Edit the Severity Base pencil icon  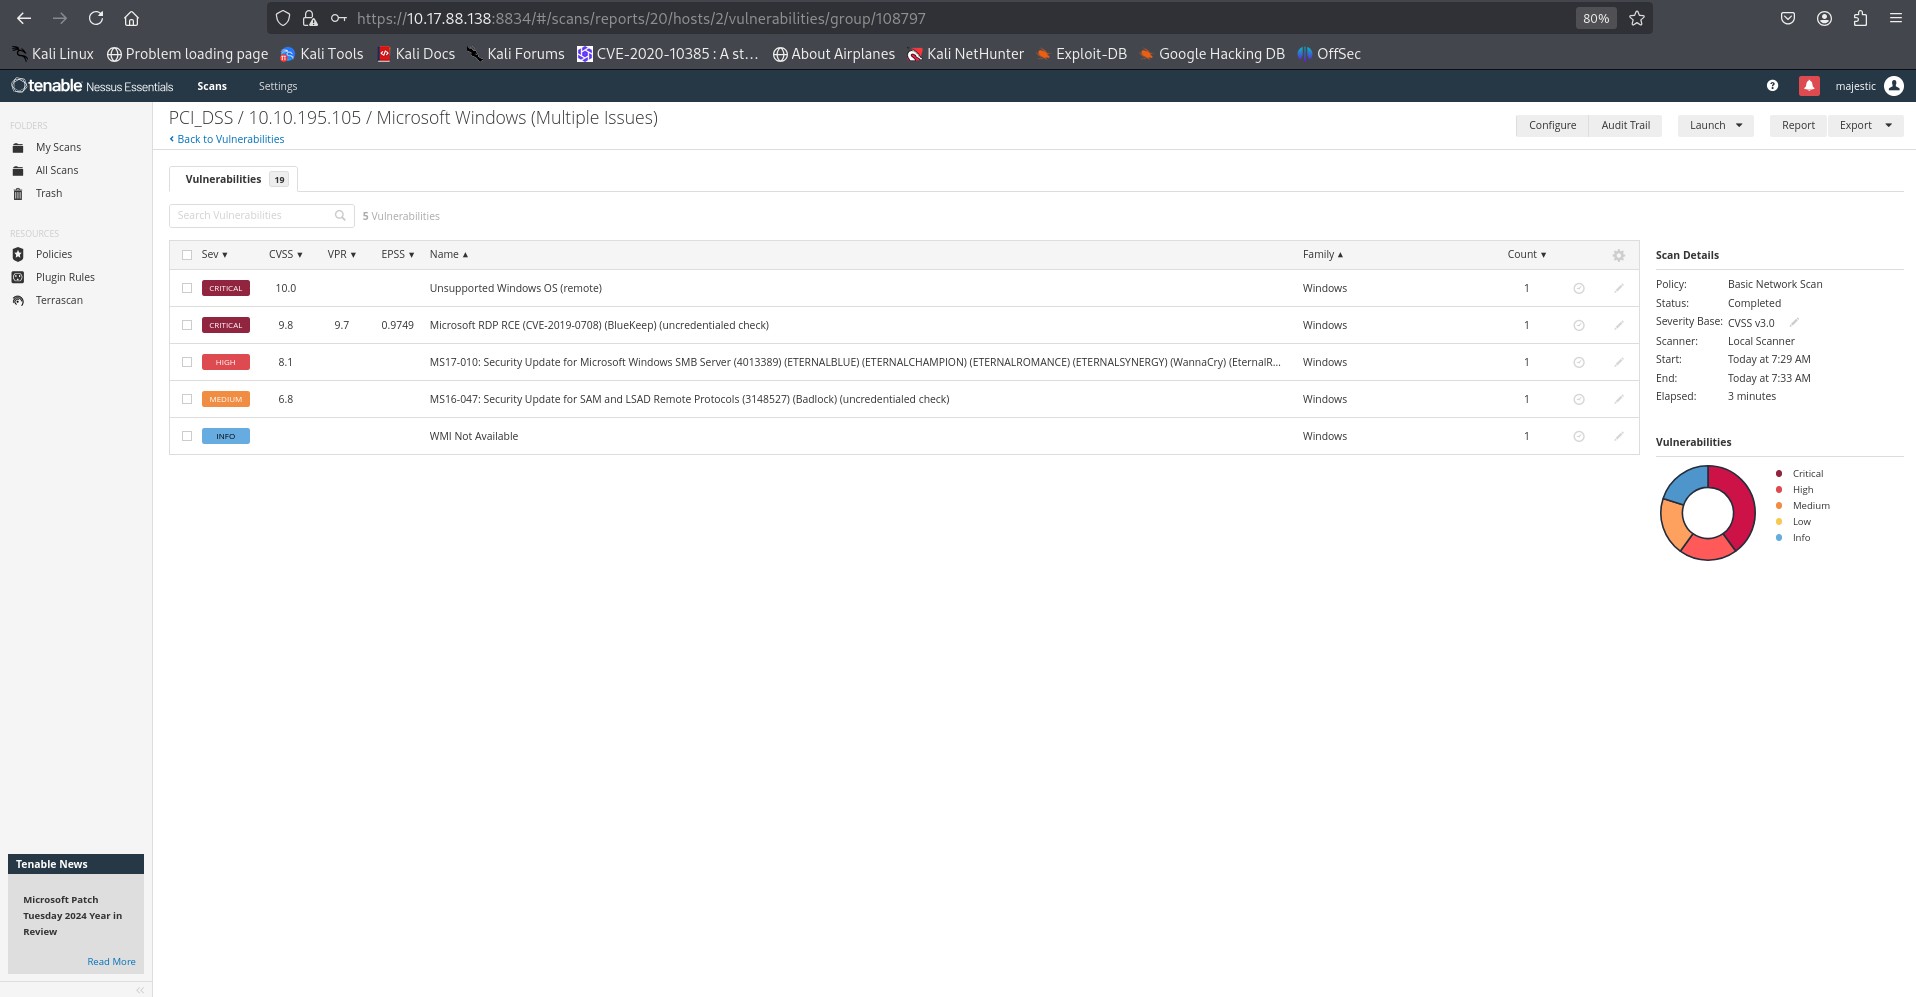pos(1794,322)
